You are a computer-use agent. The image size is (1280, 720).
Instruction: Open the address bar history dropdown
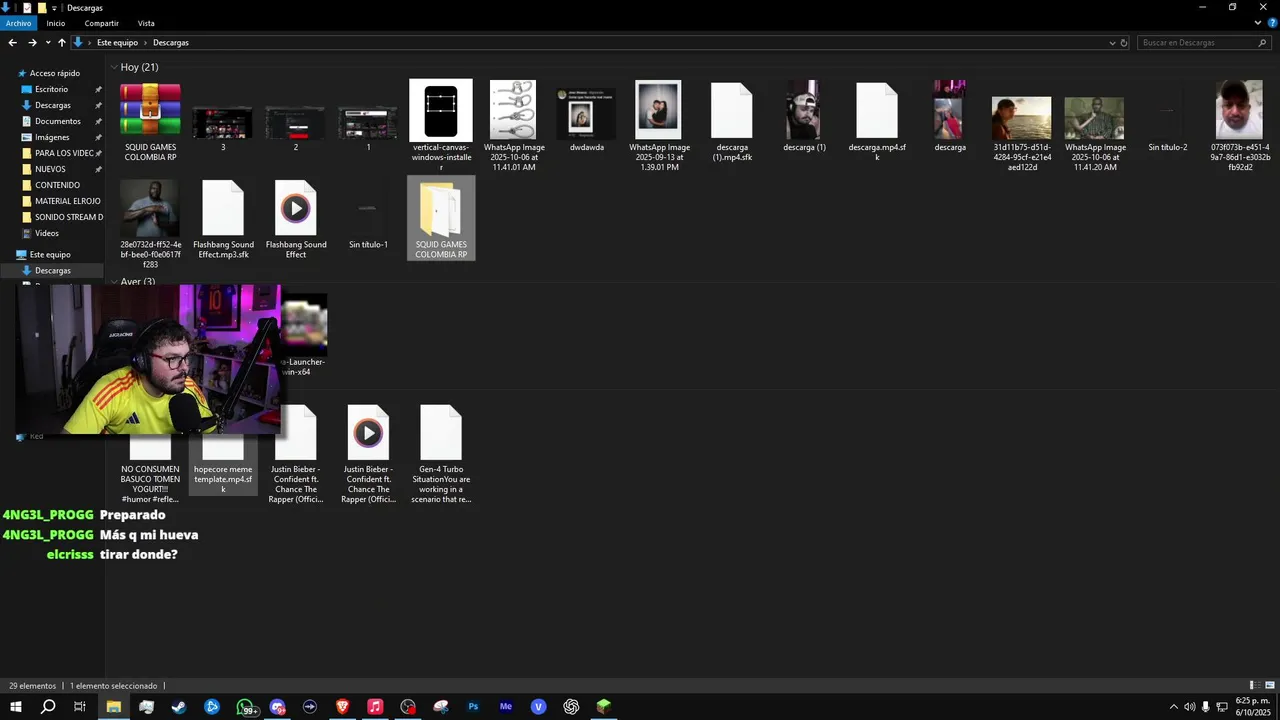1112,43
